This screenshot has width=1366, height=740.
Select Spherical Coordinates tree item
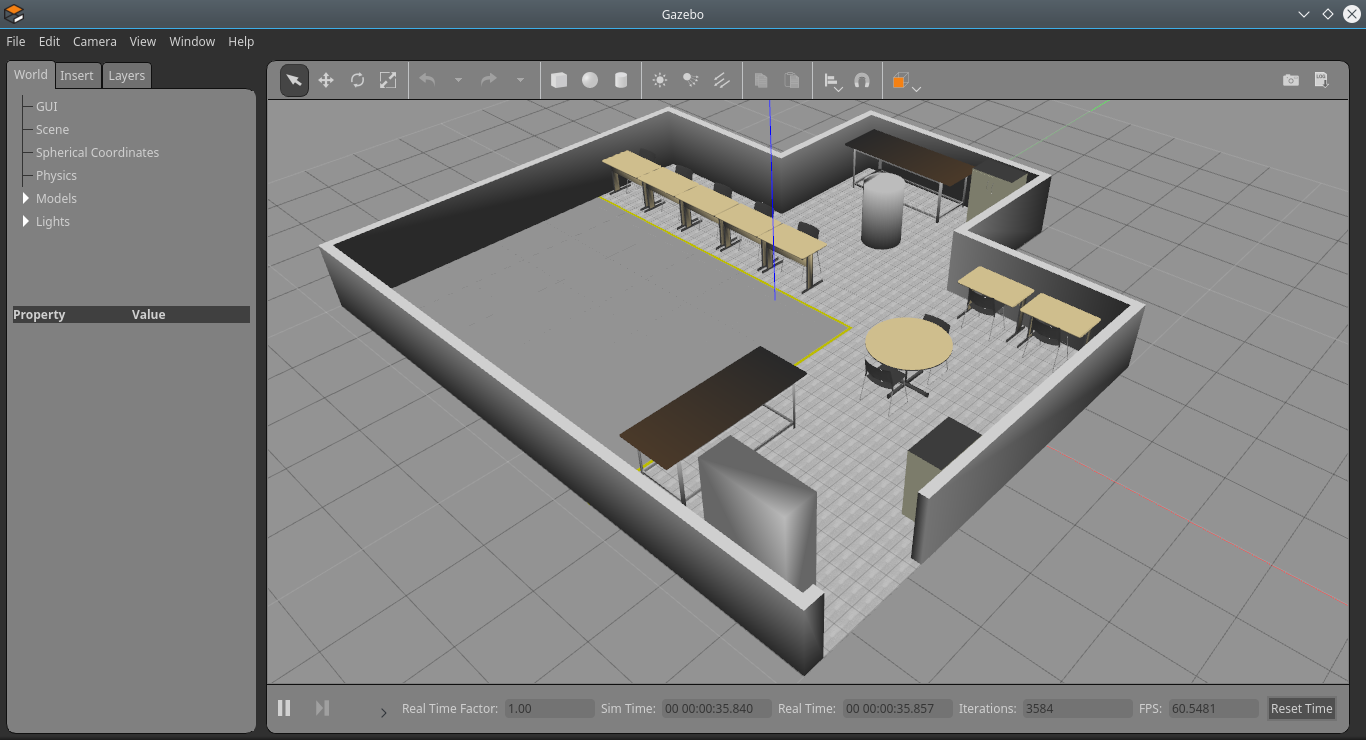(x=98, y=152)
